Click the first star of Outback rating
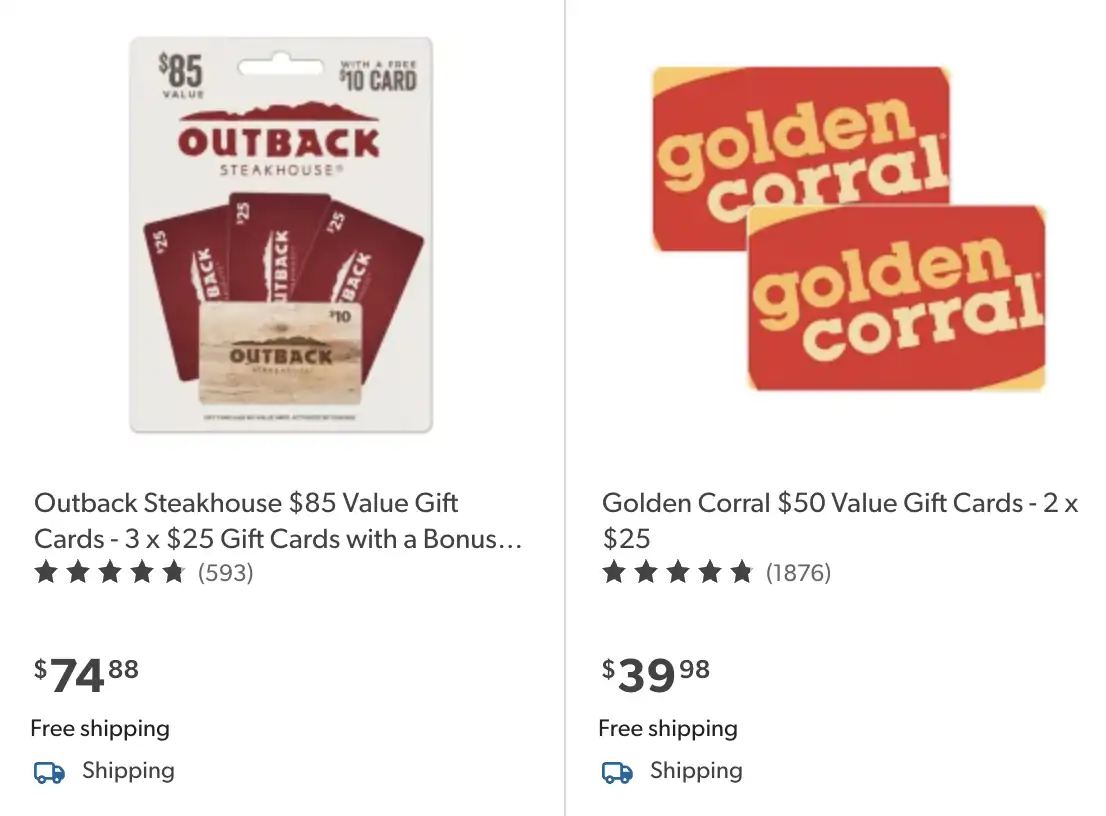 46,571
